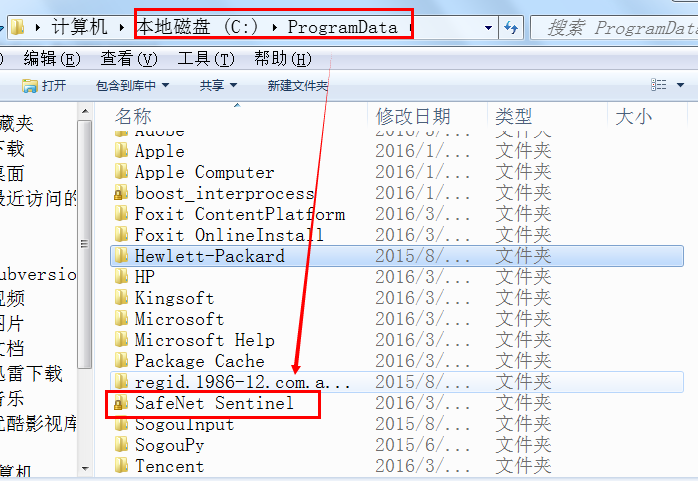Image resolution: width=698 pixels, height=481 pixels.
Task: Click the 搜索 ProgramData search field
Action: coord(616,28)
